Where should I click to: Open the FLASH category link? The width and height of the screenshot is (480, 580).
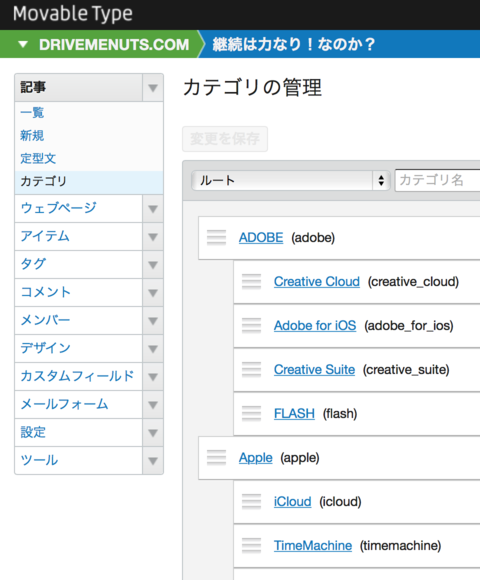click(x=294, y=414)
